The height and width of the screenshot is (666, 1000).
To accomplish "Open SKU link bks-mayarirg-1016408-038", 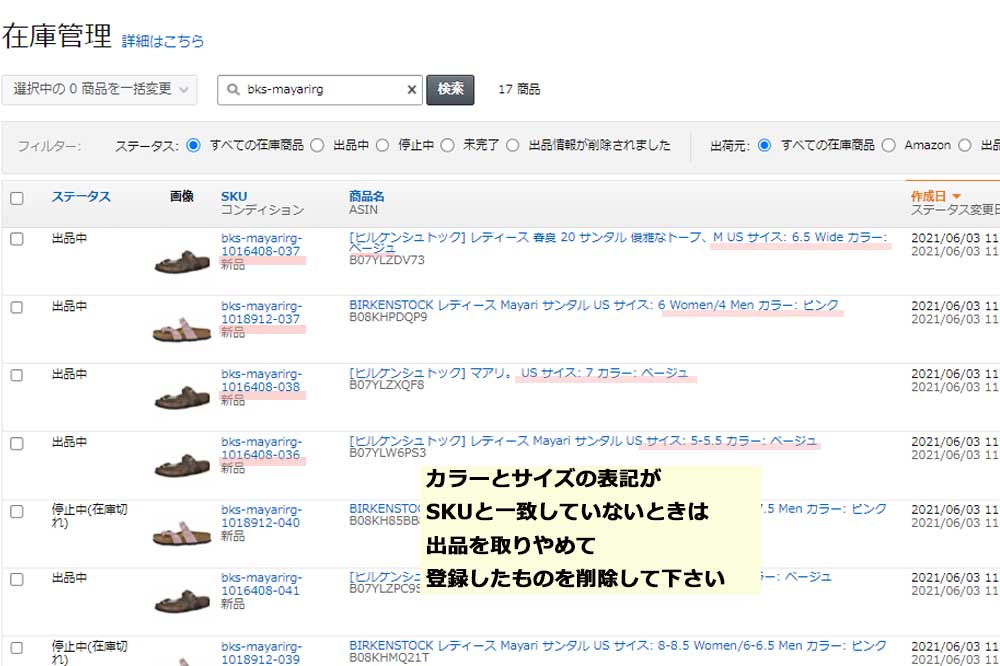I will pos(261,381).
